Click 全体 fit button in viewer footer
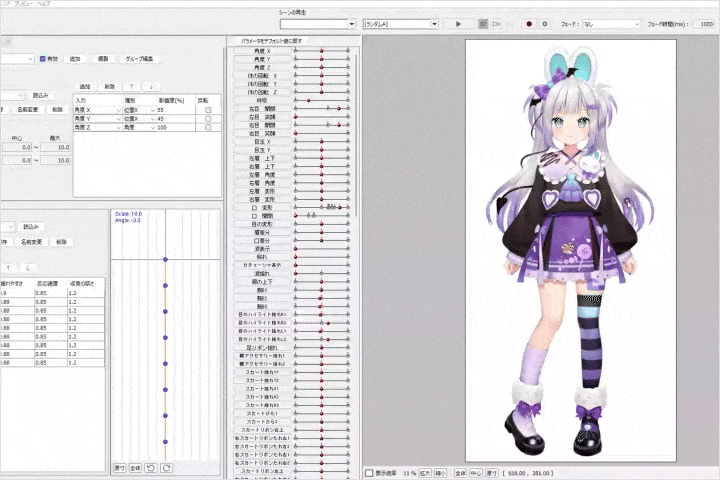The image size is (720, 480). pos(460,473)
